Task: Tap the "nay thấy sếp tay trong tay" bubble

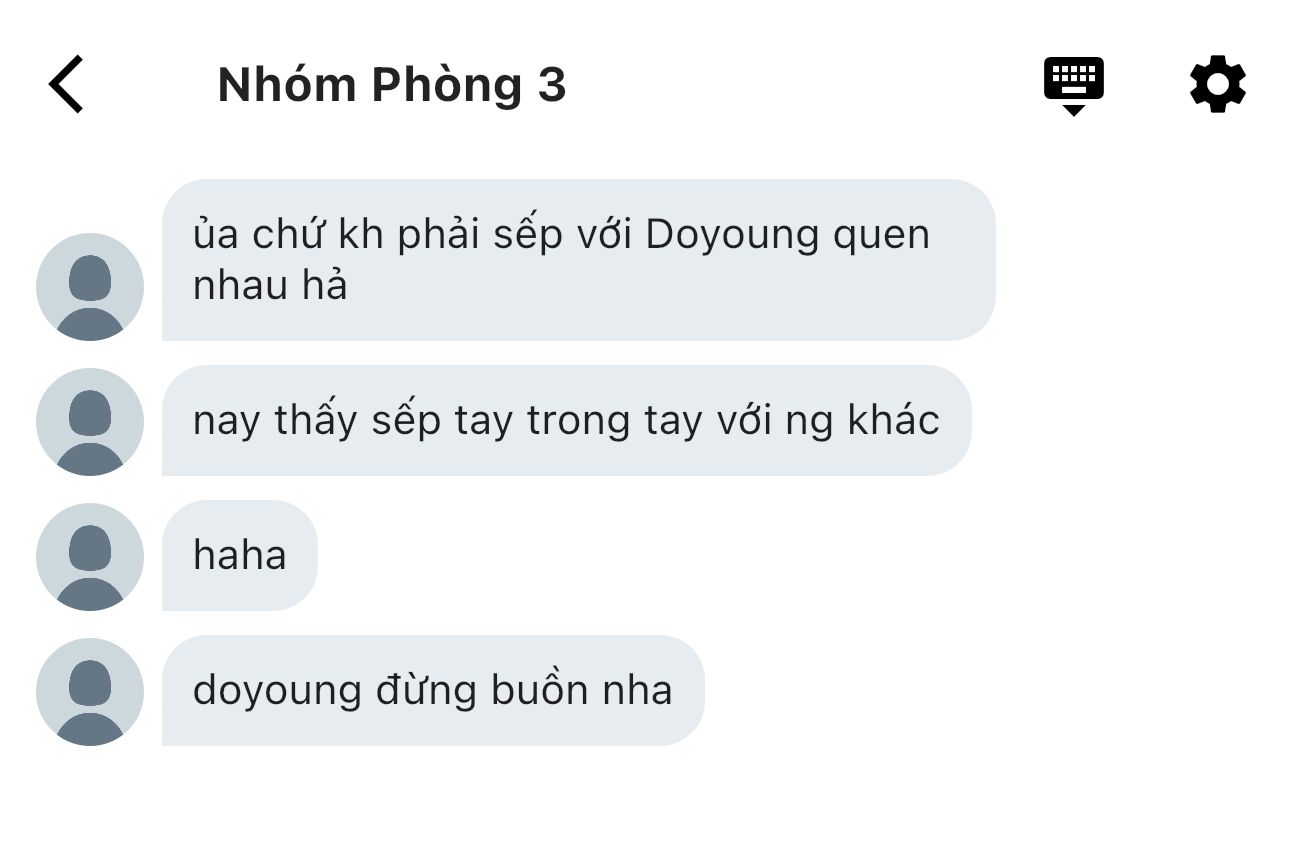Action: (x=566, y=420)
